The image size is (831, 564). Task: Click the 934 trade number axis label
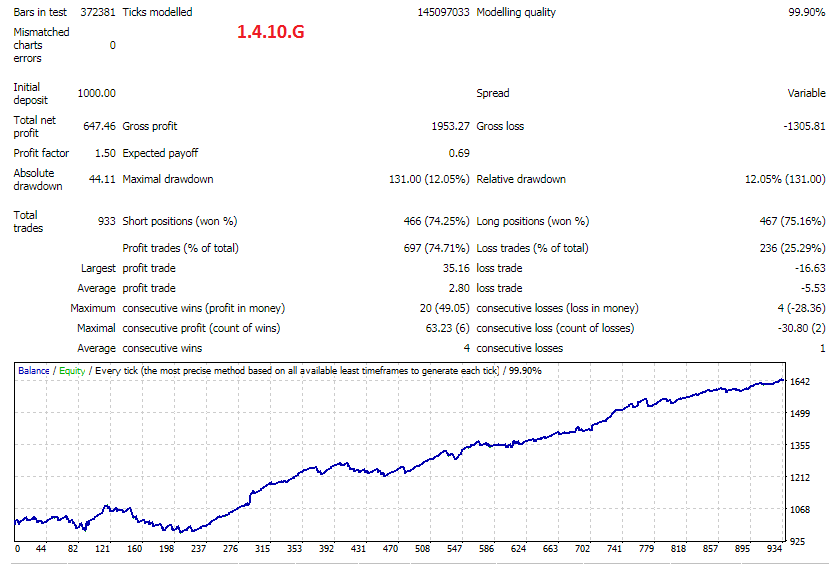(x=774, y=549)
